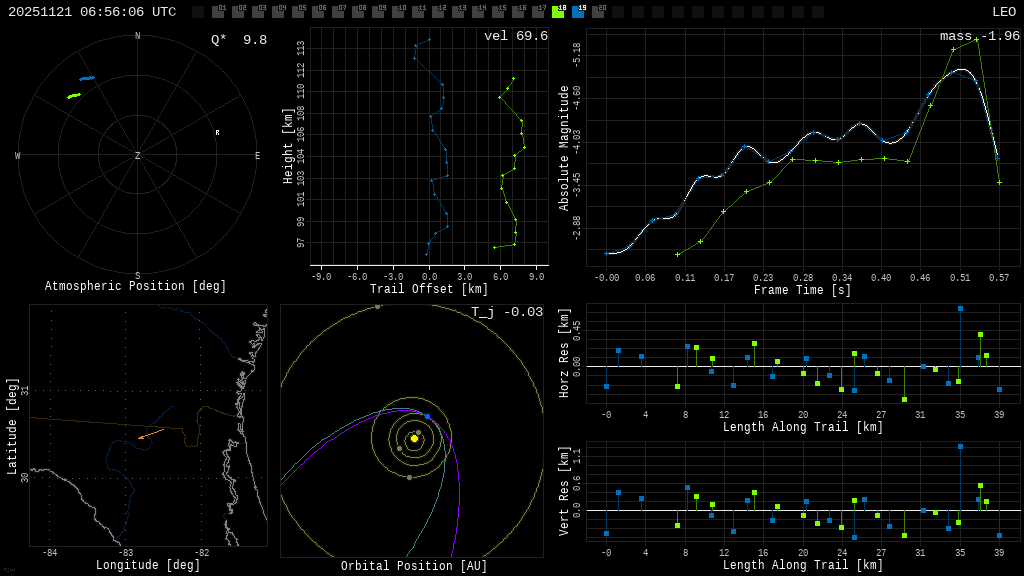Click the Horz Res [km] axis label
Screen dimensions: 1024x576
click(564, 353)
